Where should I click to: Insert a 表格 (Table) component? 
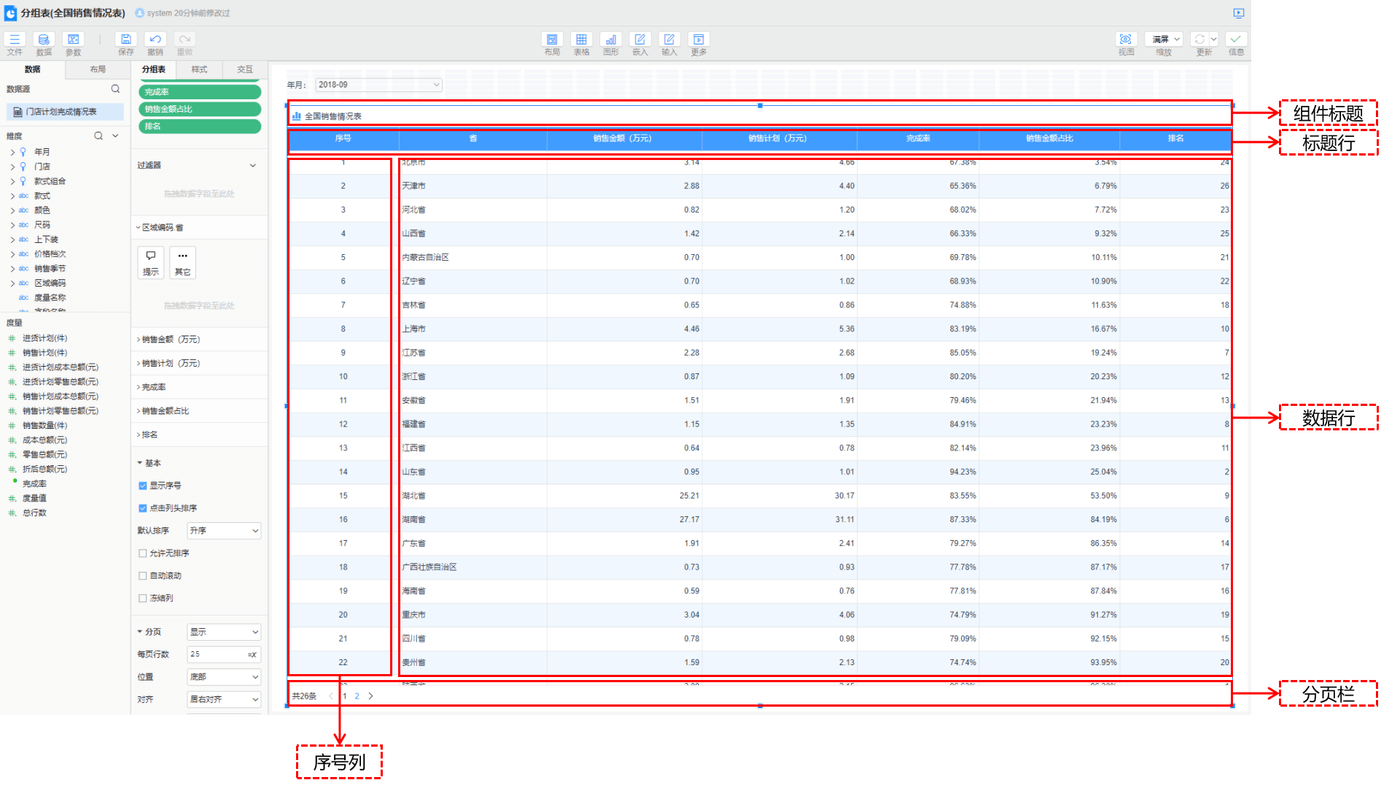click(581, 40)
